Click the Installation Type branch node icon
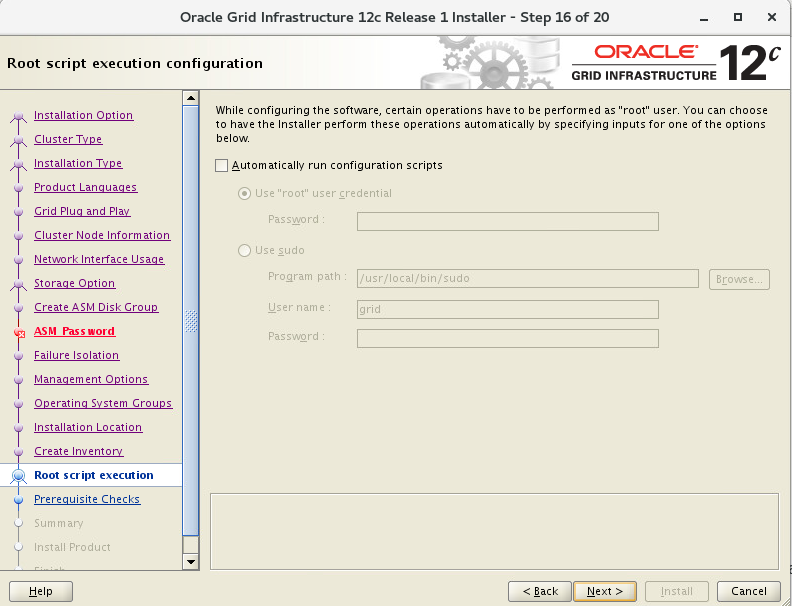792x606 pixels. pyautogui.click(x=19, y=165)
